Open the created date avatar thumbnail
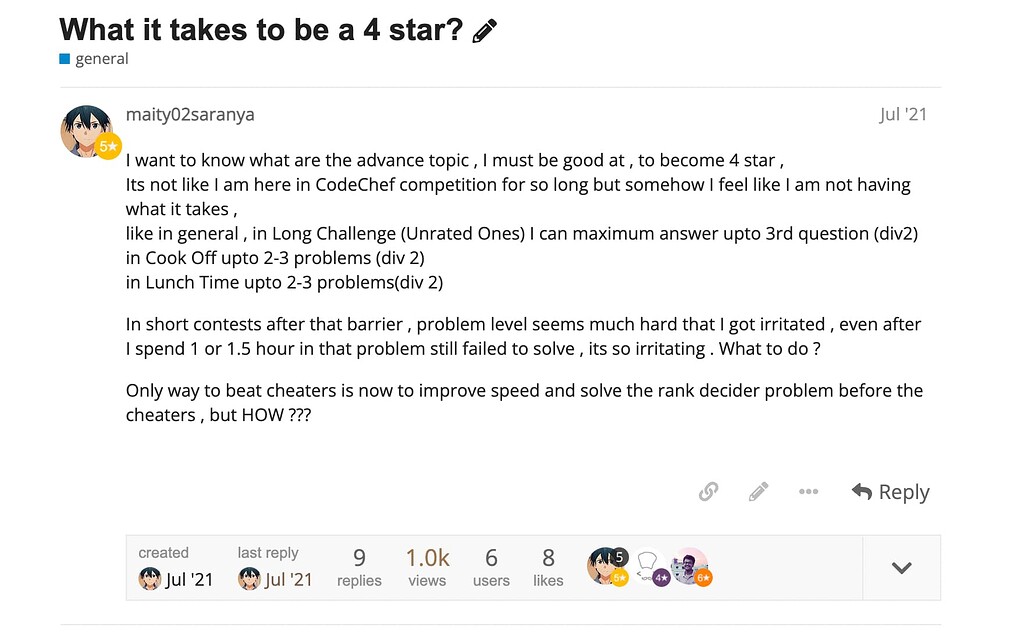The image size is (1024, 634). 149,578
